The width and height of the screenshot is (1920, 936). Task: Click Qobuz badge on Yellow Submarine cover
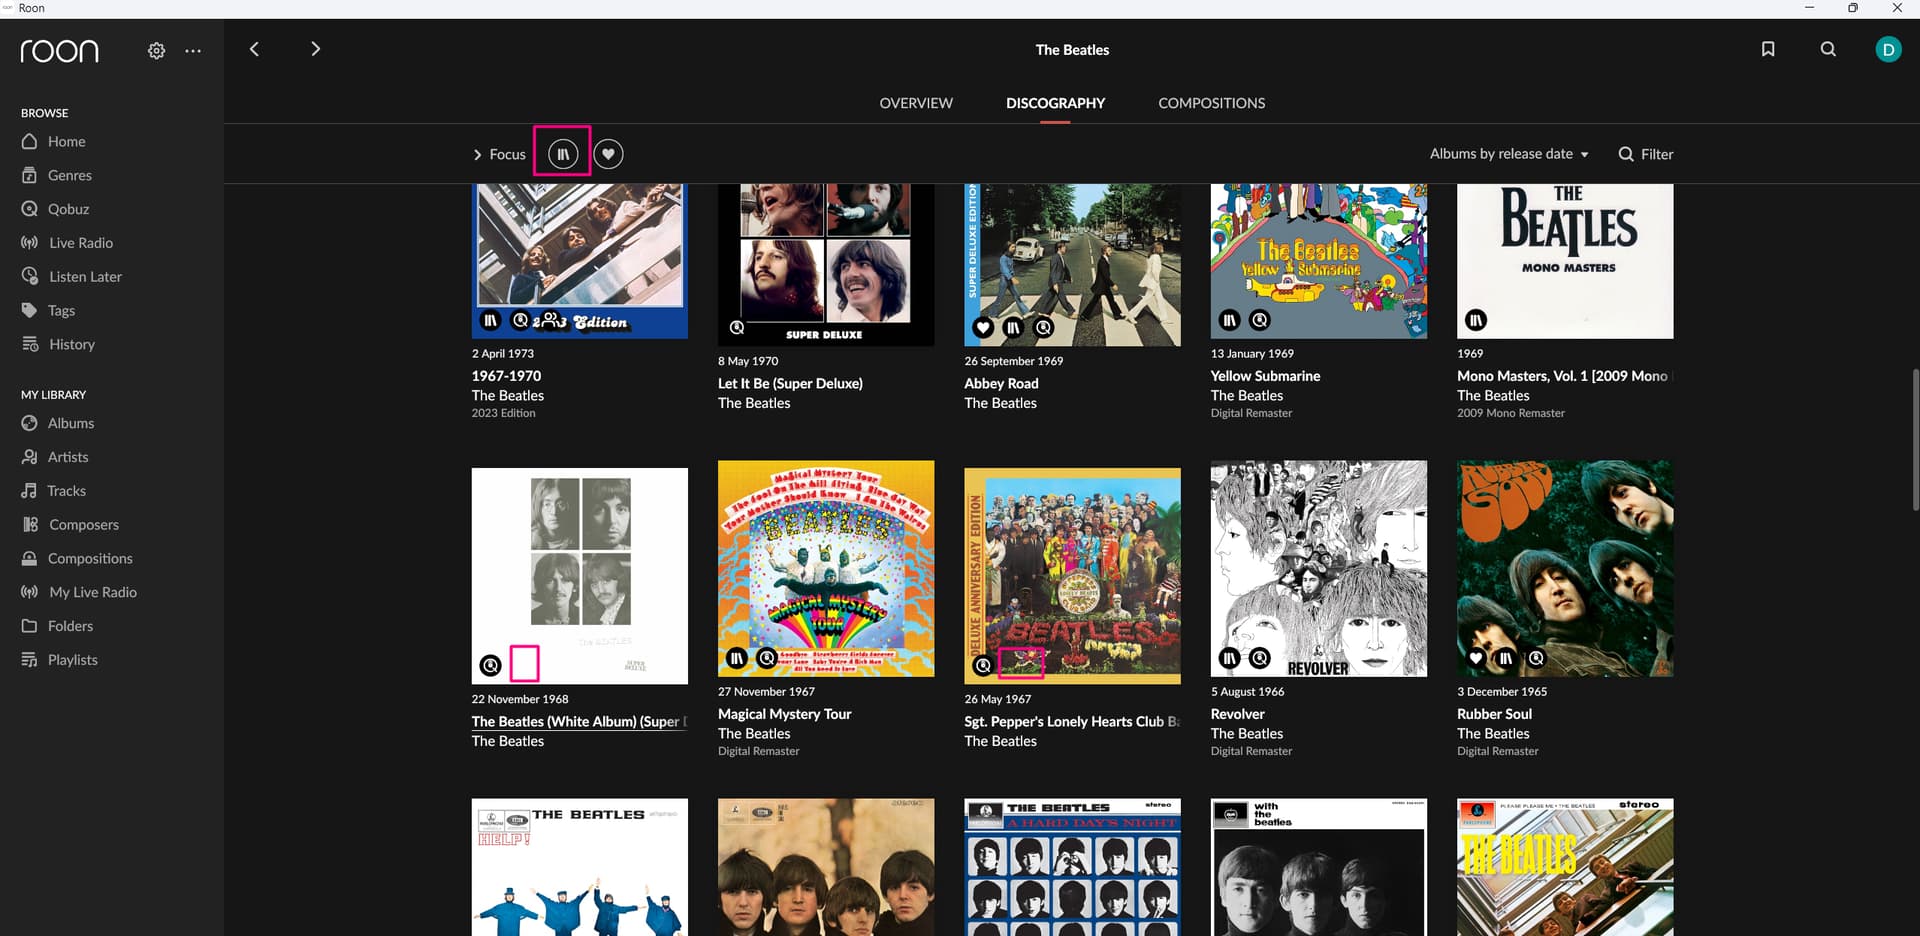click(x=1260, y=320)
